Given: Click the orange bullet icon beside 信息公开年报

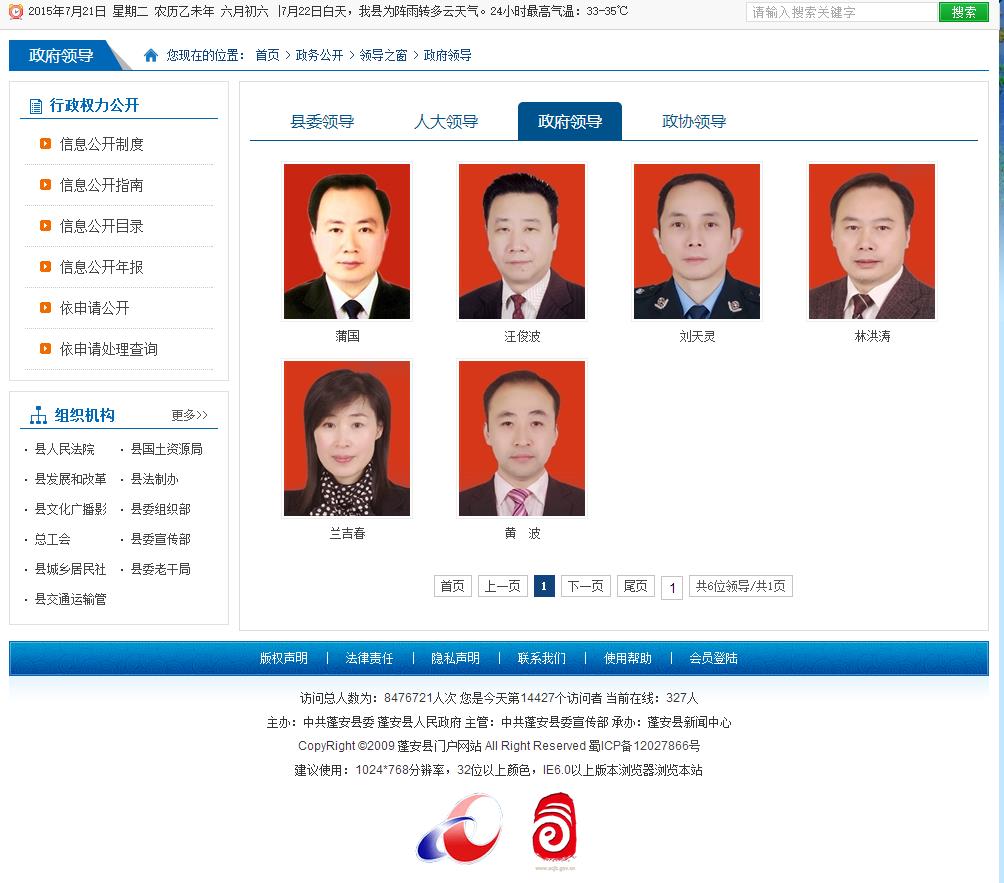Looking at the screenshot, I should 45,267.
